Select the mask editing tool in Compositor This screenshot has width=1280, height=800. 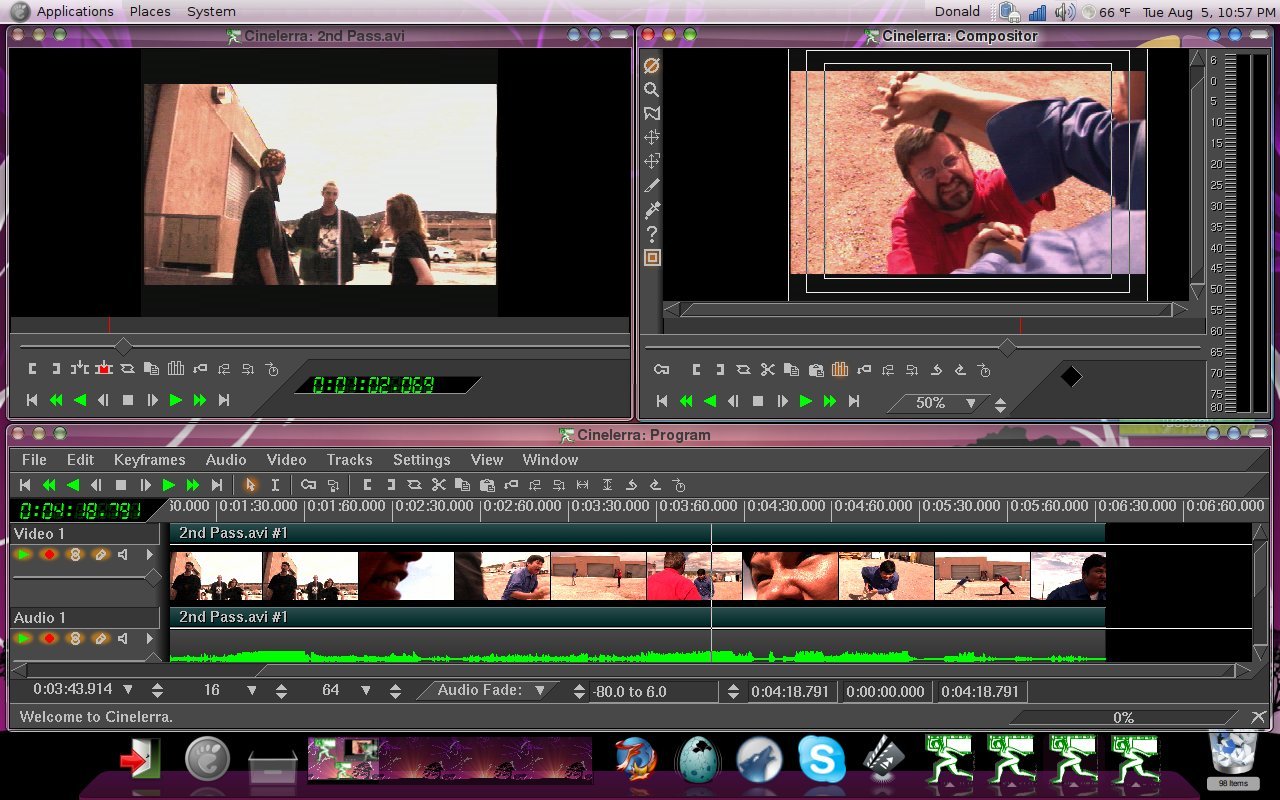(x=652, y=113)
